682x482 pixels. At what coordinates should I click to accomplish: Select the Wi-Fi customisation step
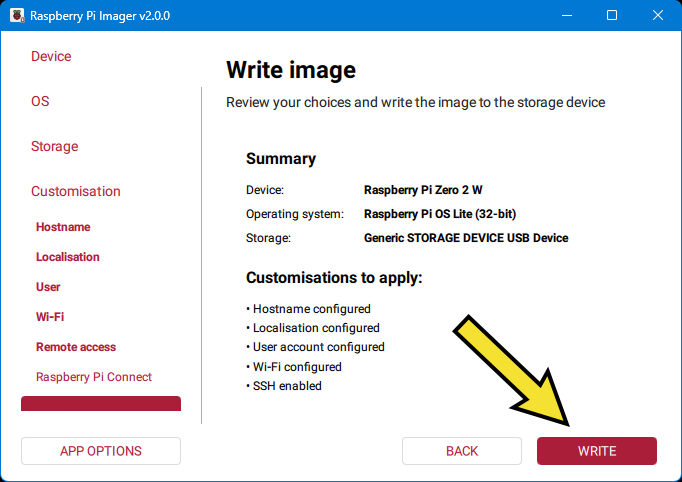(50, 317)
